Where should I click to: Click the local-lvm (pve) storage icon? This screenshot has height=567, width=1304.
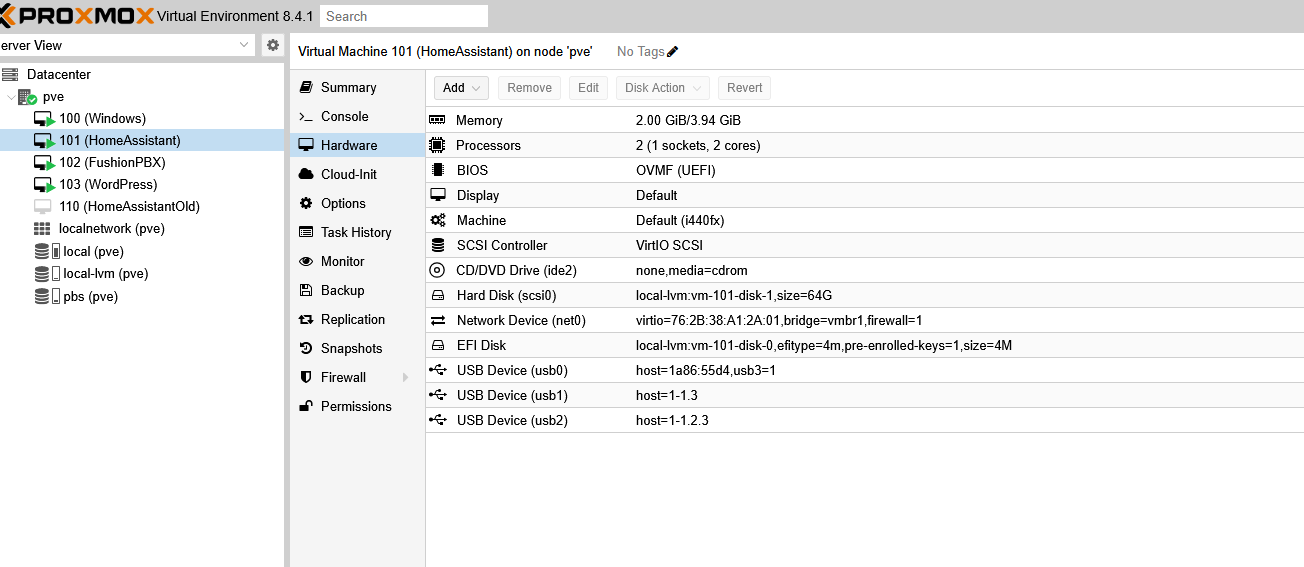pos(47,273)
